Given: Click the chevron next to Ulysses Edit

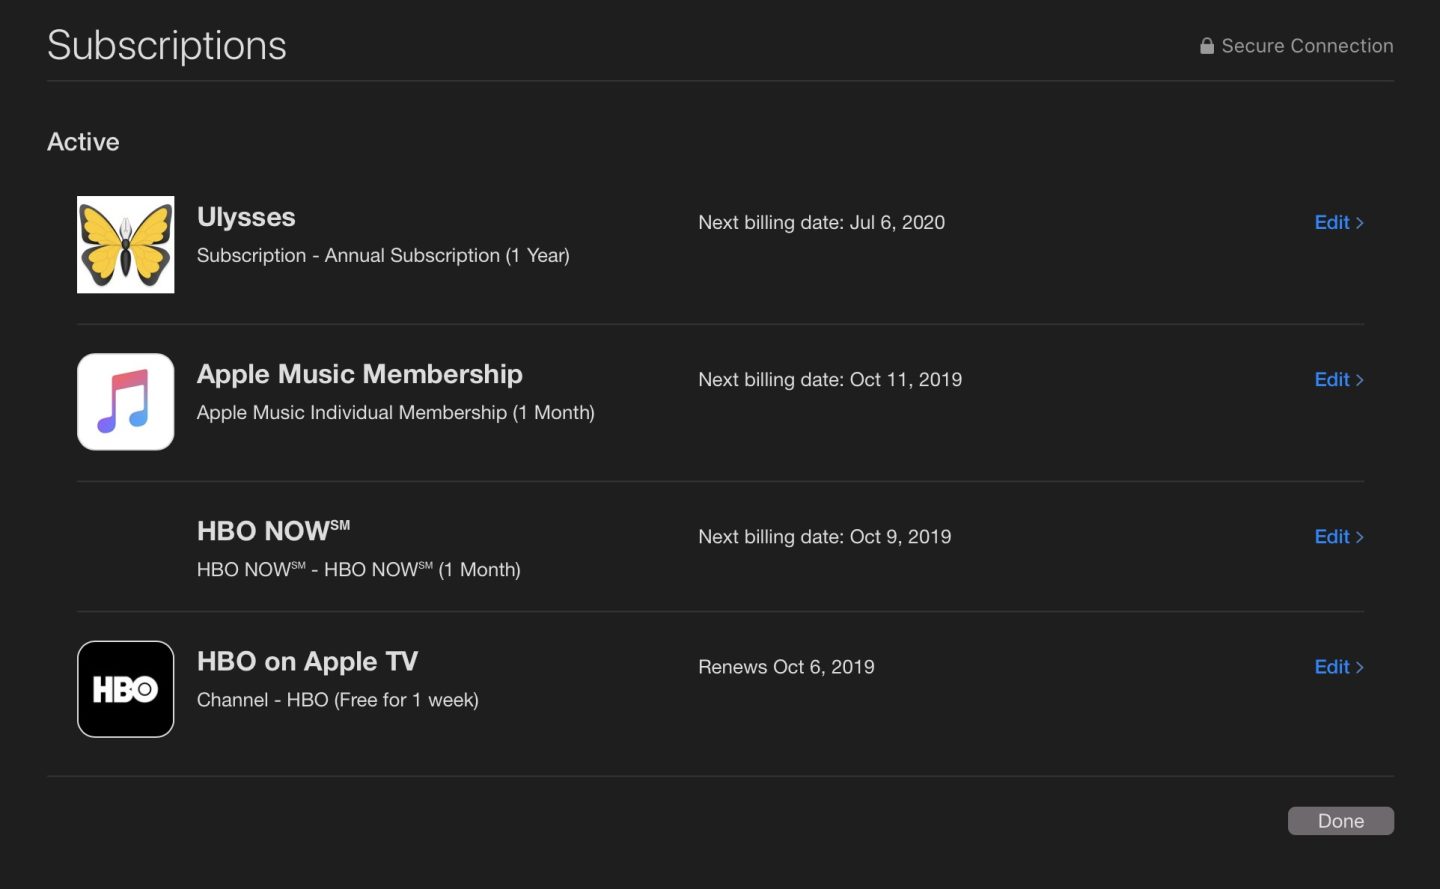Looking at the screenshot, I should point(1360,223).
